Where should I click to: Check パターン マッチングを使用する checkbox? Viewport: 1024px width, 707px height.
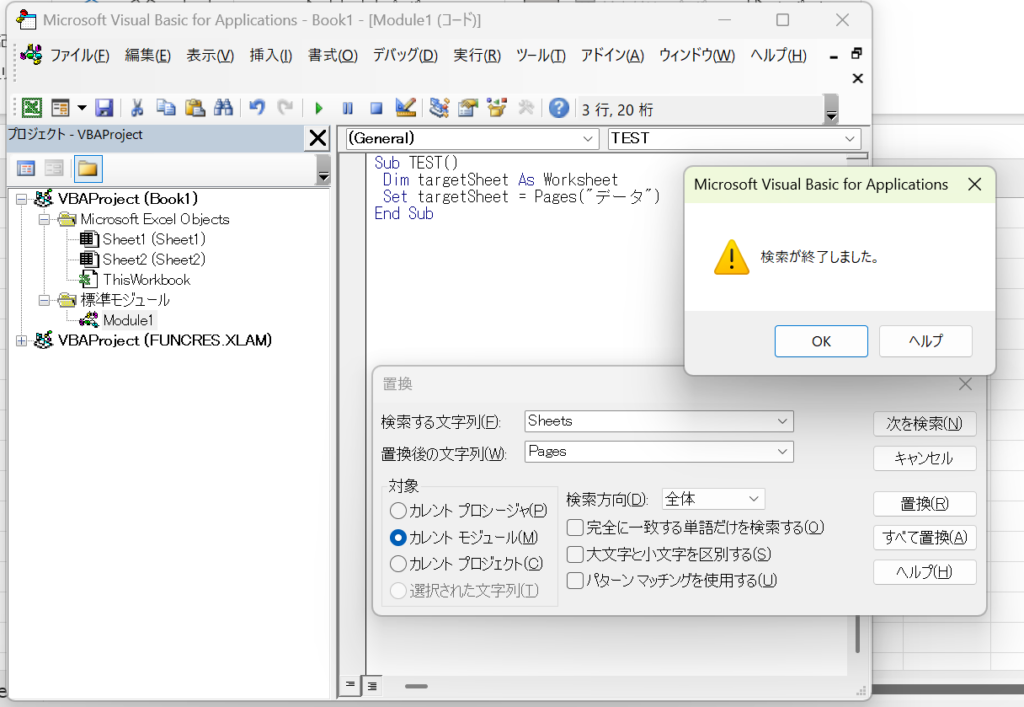point(575,580)
